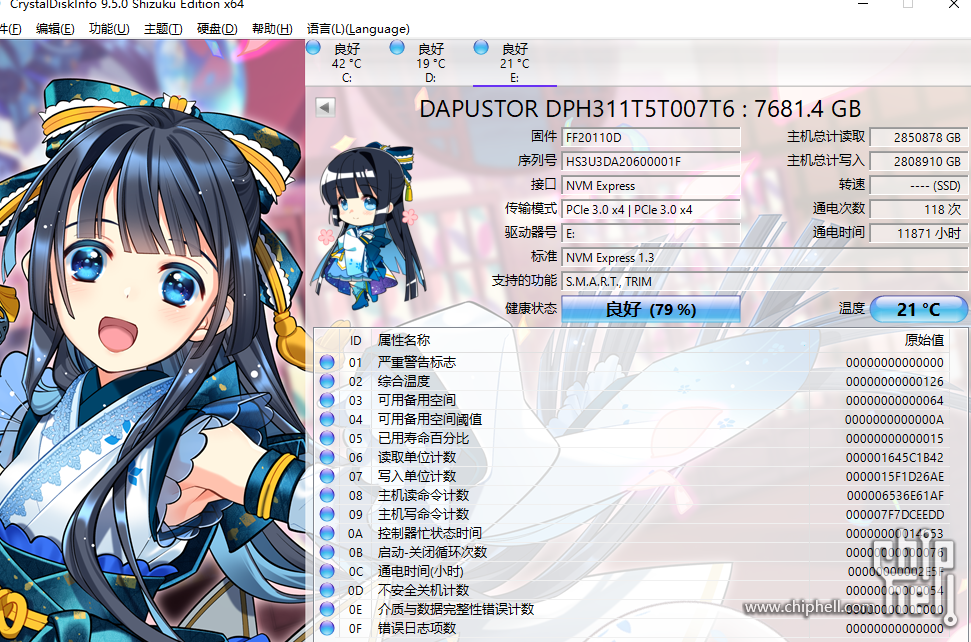Screen dimensions: 971x642
Task: Open the 帮助(H) menu
Action: [x=272, y=28]
